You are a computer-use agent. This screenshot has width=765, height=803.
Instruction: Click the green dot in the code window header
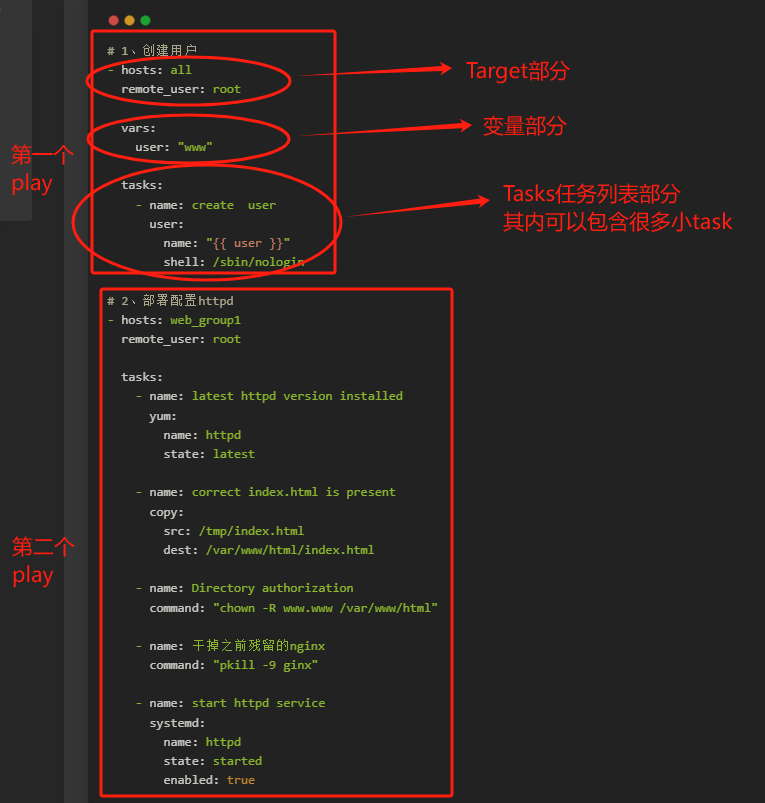[x=145, y=20]
